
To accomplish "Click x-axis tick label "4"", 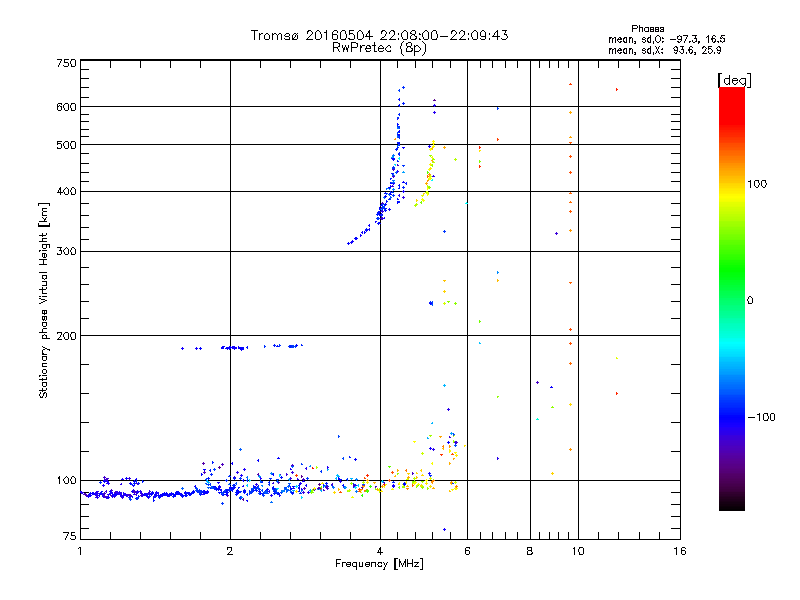I will pos(380,551).
